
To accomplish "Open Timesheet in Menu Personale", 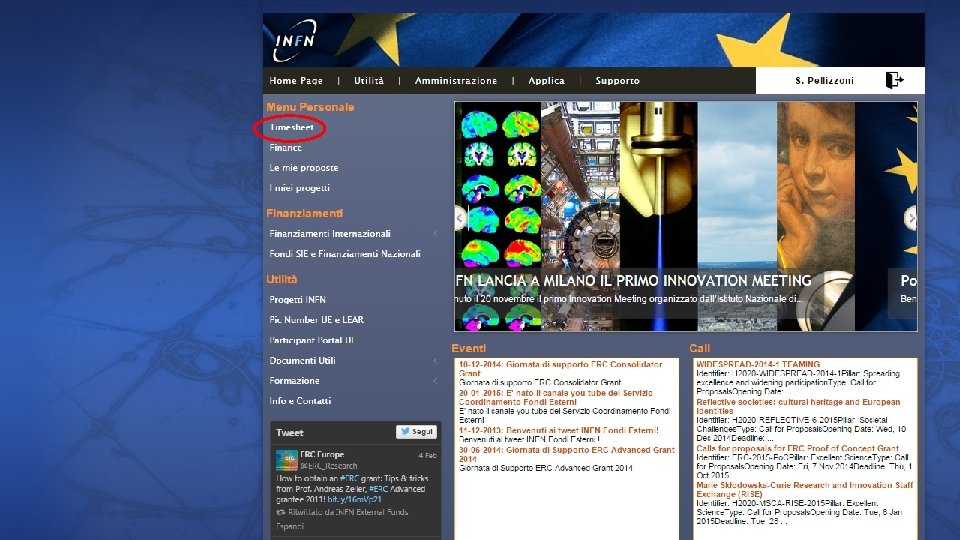I will 291,127.
